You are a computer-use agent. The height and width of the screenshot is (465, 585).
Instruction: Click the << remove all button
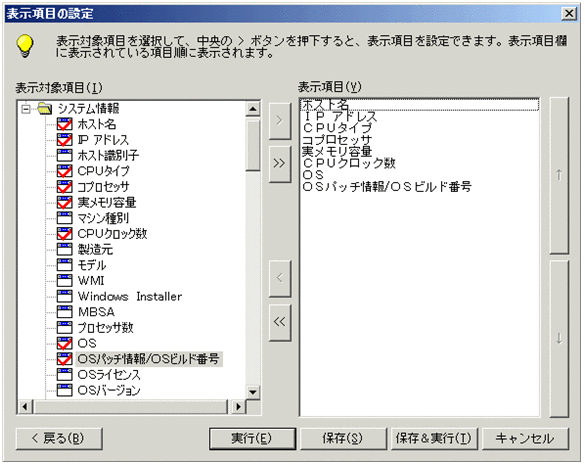click(279, 322)
